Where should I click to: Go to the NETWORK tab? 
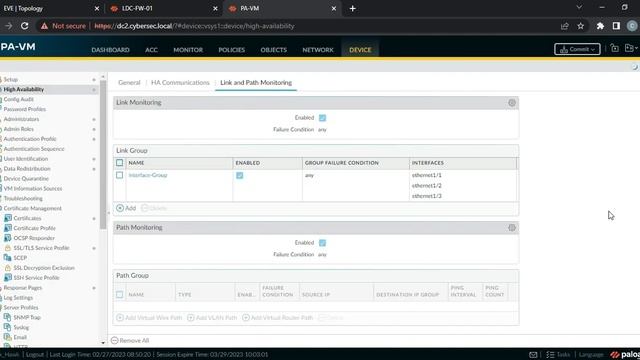pos(318,50)
